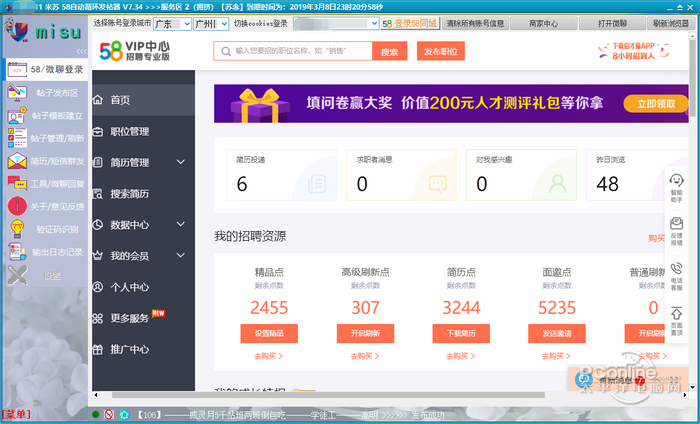Open 更多服务 in the dark navigation
Viewport: 700px width, 424px height.
coord(143,318)
